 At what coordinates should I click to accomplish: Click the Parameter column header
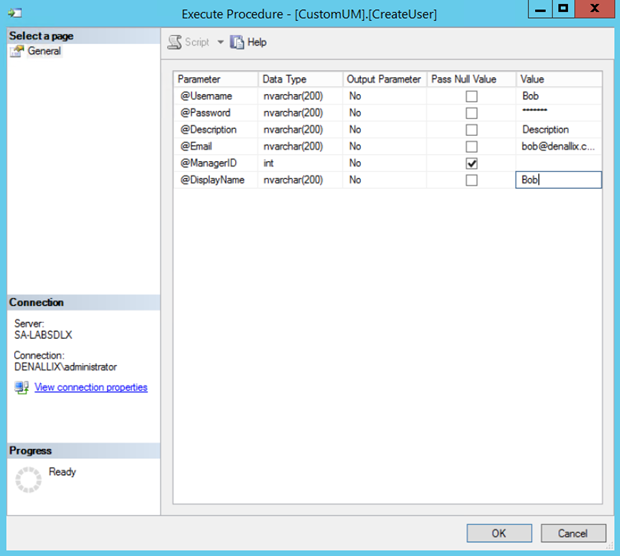click(x=216, y=79)
